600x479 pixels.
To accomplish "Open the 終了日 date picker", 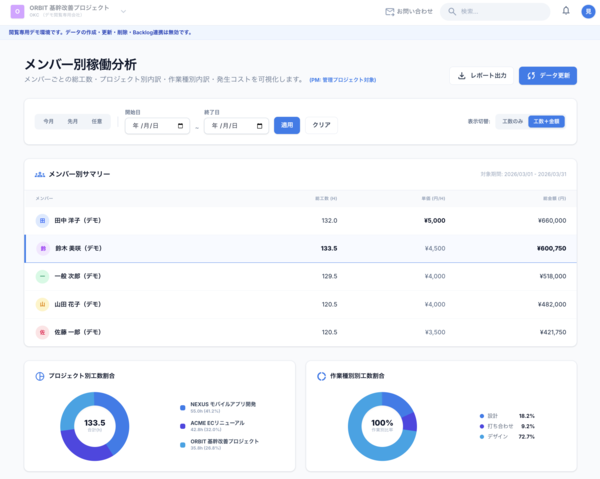I will (261, 126).
